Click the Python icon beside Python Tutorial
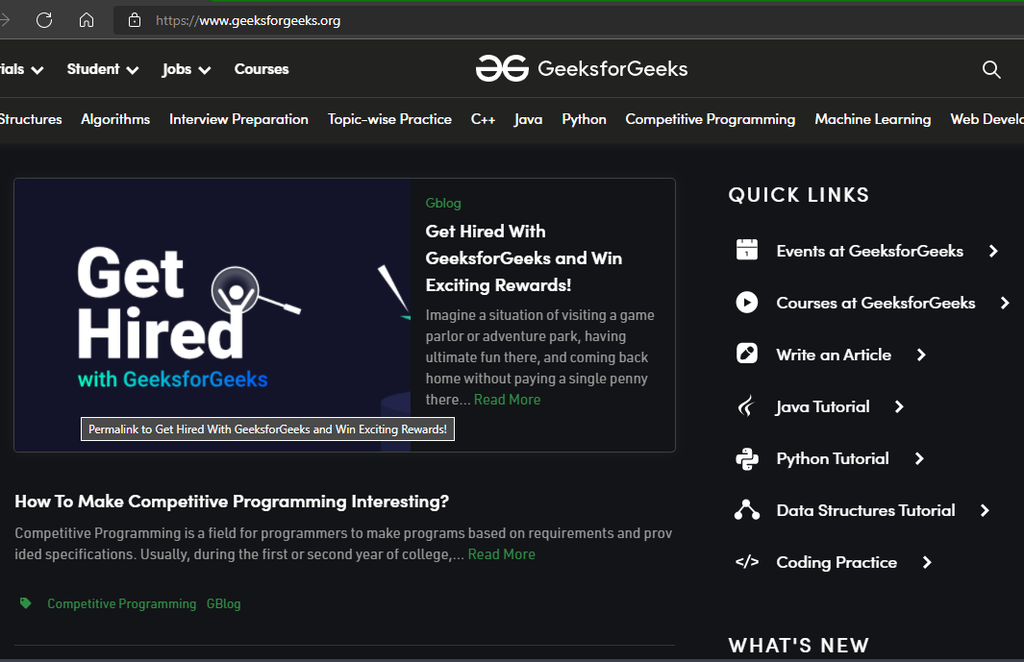1024x662 pixels. pos(746,458)
